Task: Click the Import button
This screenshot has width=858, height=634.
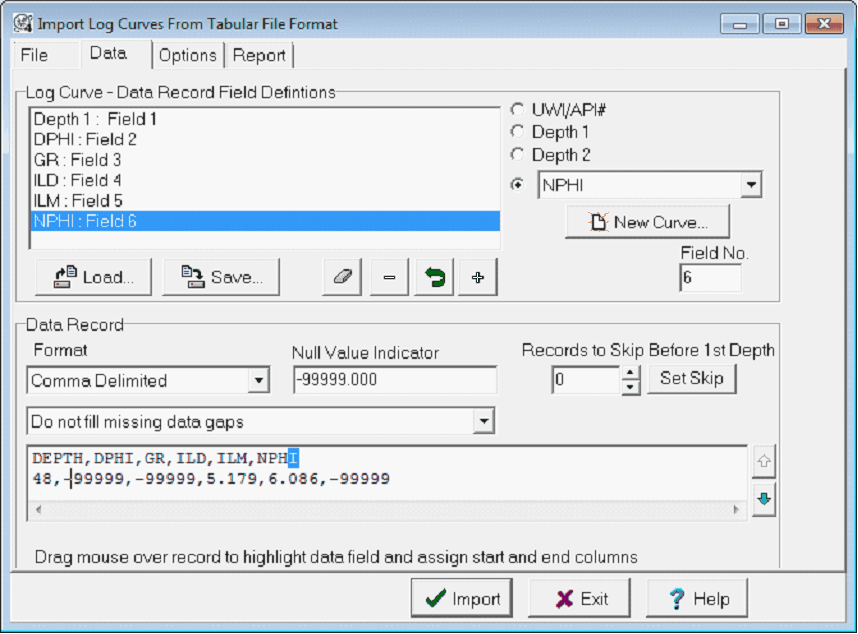Action: pos(462,599)
